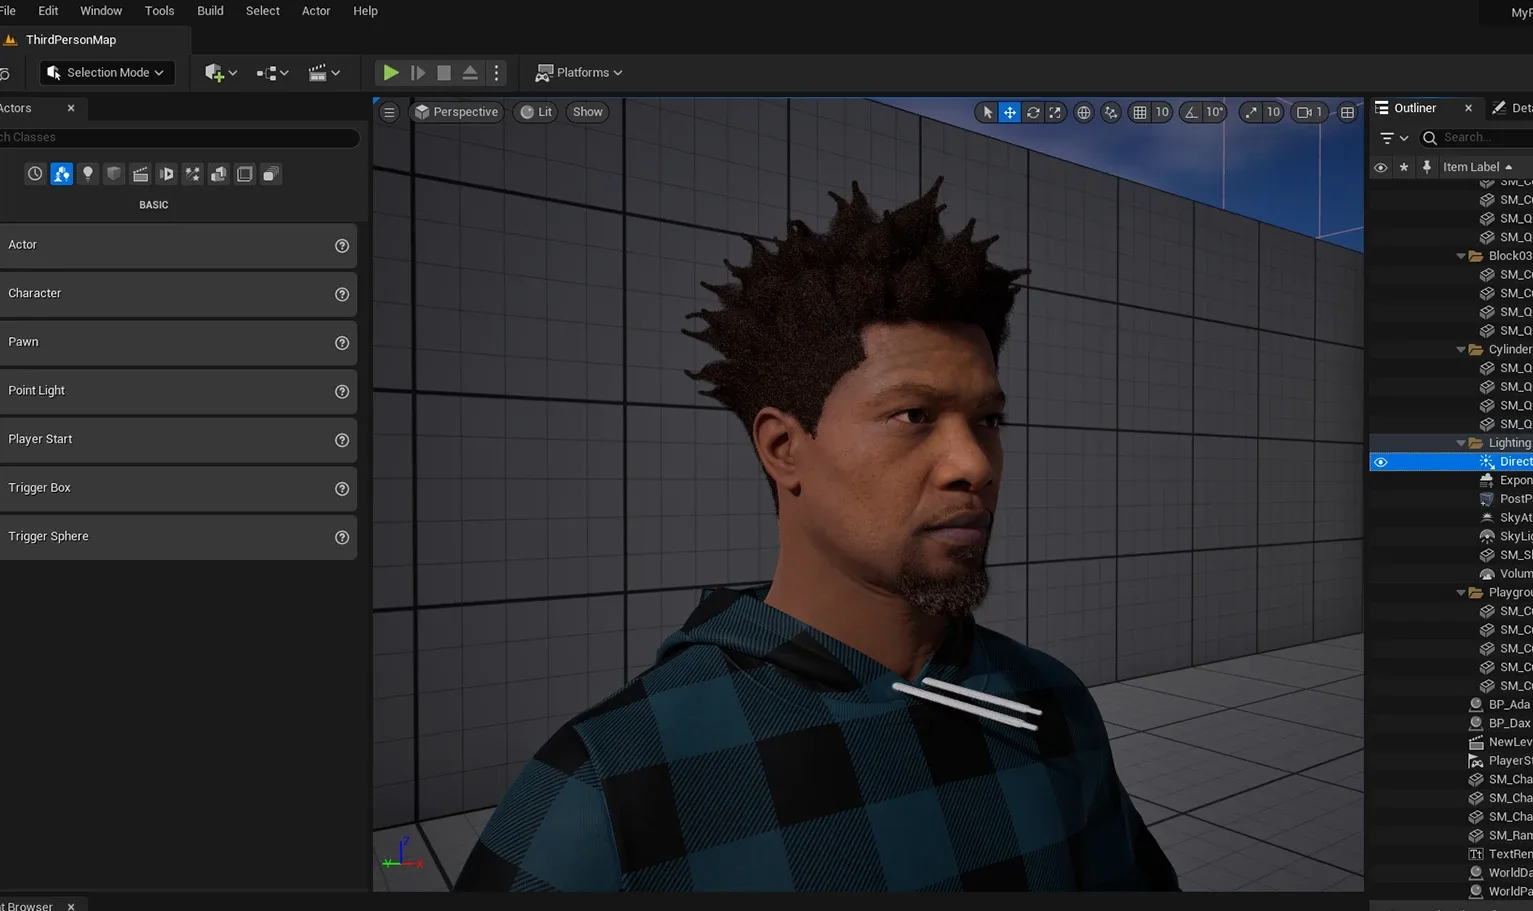Open the Selection Mode dropdown

(106, 73)
